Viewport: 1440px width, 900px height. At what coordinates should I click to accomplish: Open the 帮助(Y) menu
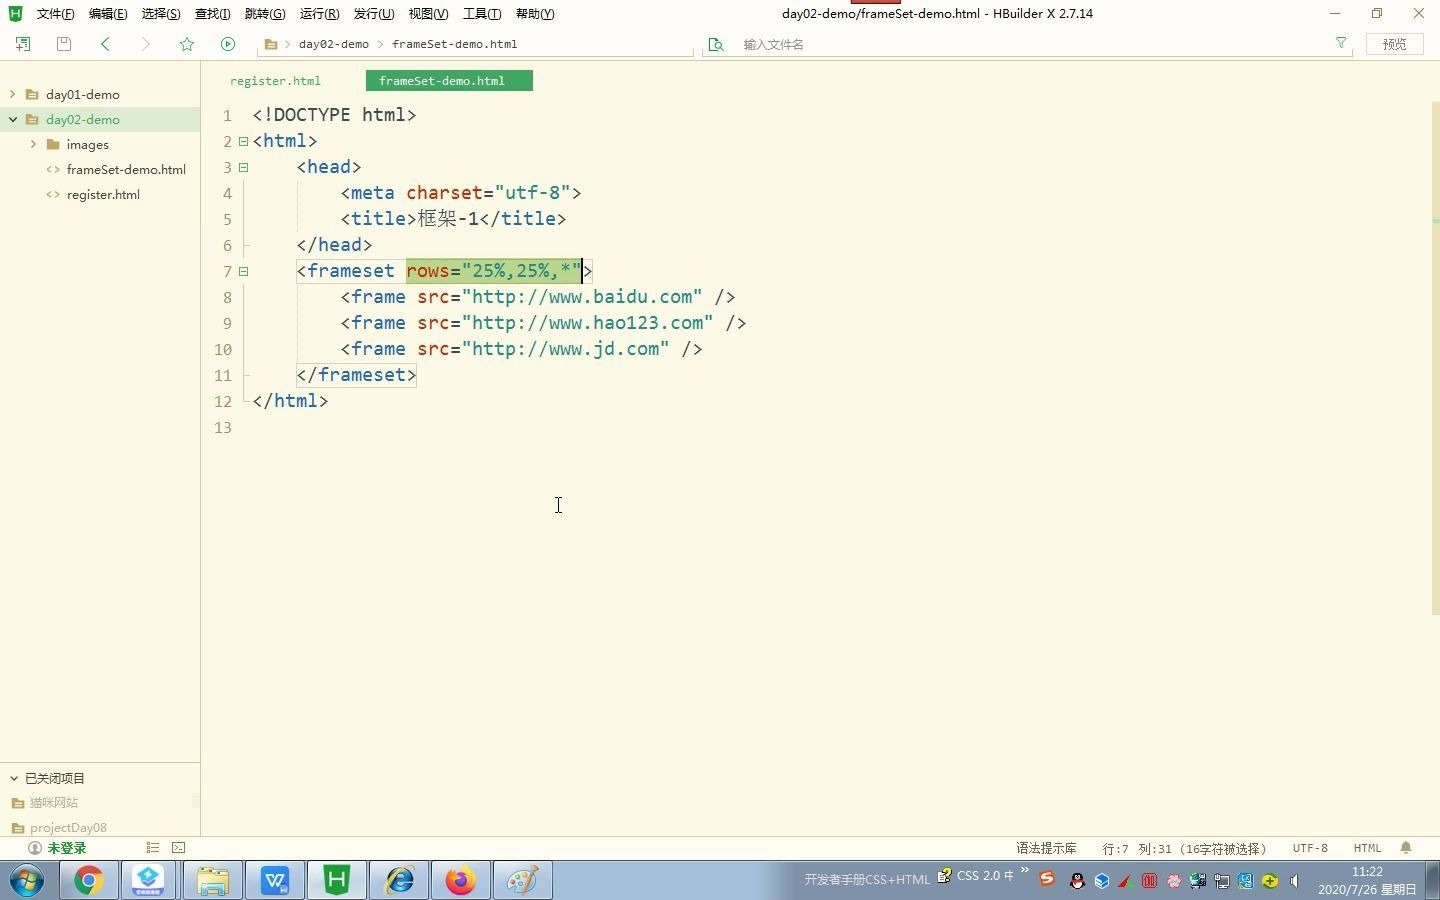coord(535,14)
